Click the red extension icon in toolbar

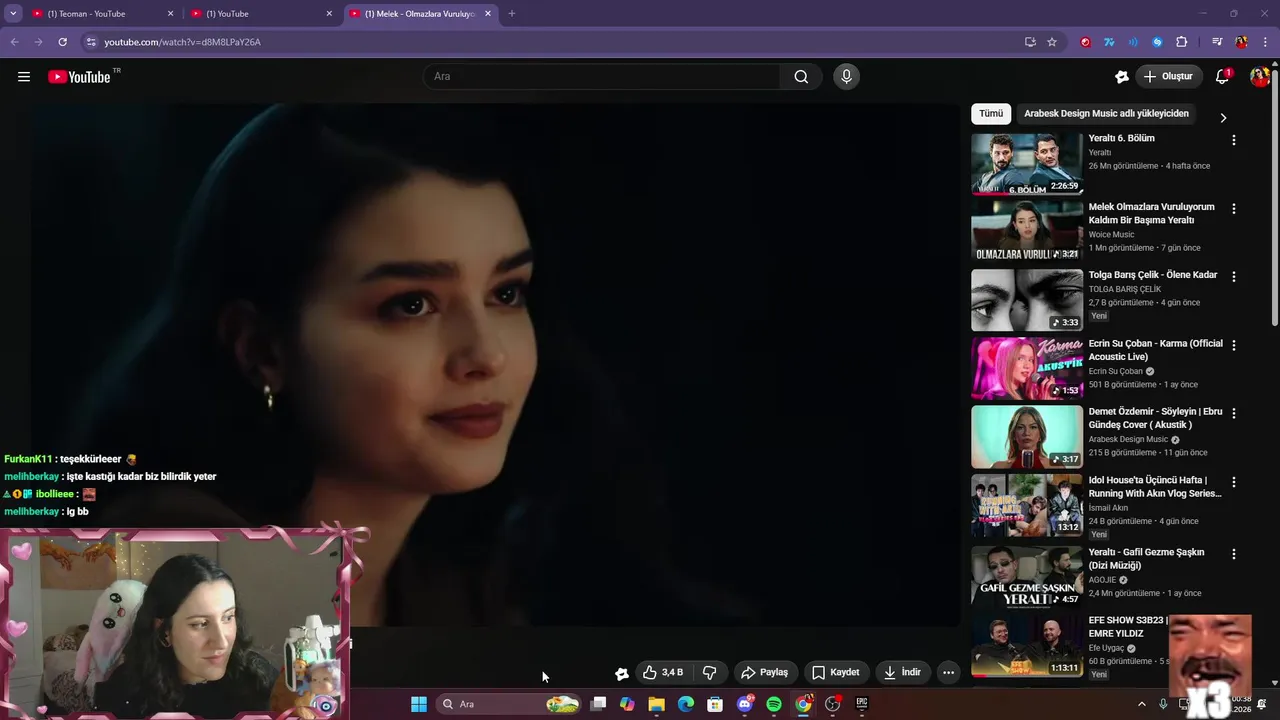[1085, 42]
